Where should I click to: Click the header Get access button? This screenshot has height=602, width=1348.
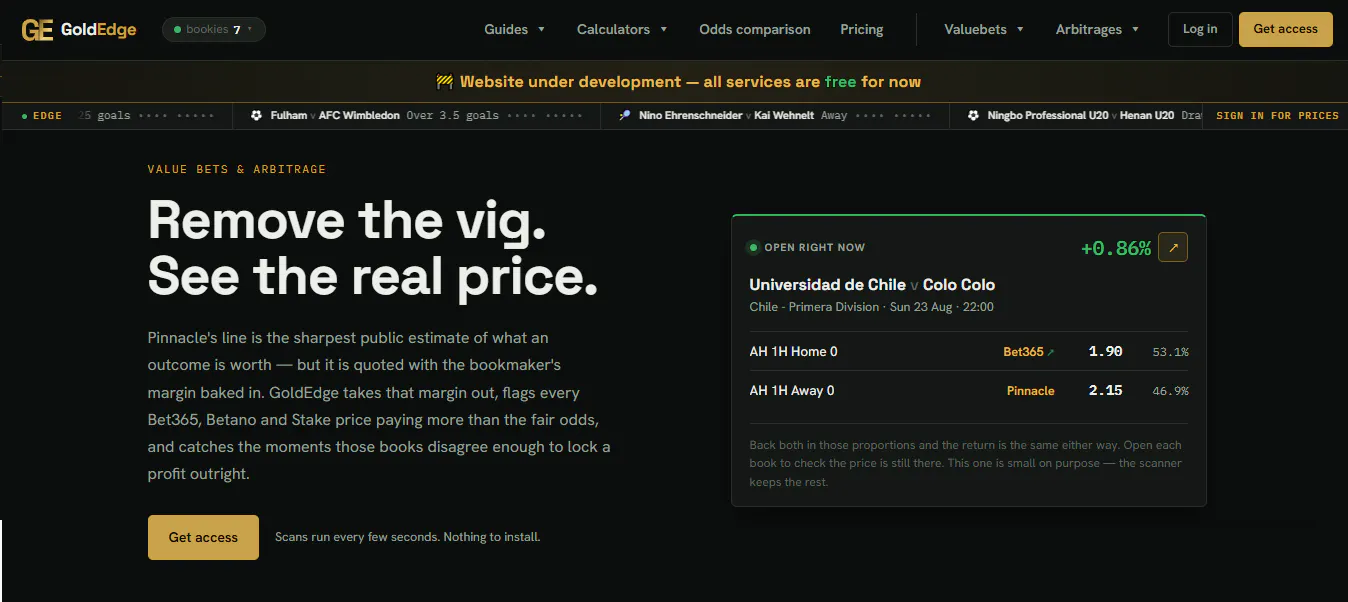click(1285, 29)
